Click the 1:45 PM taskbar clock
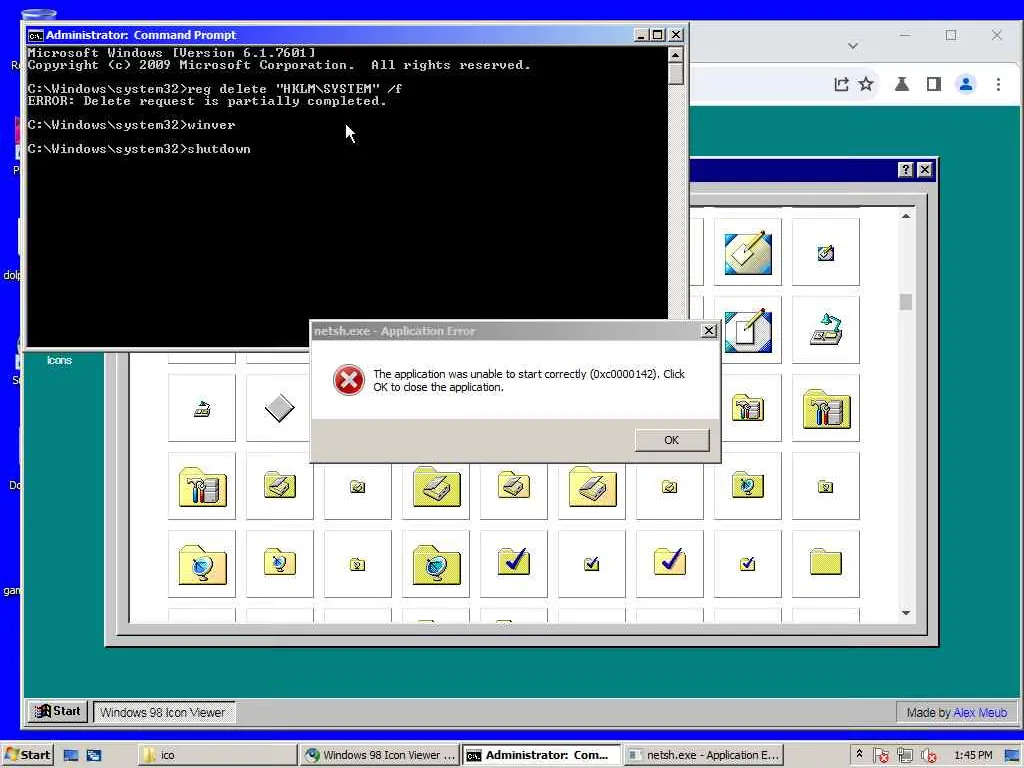 (x=972, y=755)
